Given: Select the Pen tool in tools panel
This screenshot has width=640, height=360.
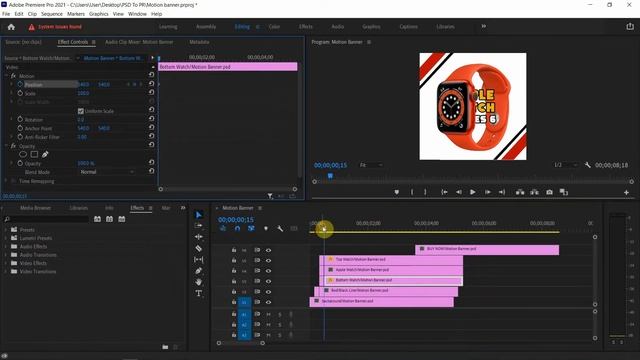Looking at the screenshot, I should click(199, 271).
